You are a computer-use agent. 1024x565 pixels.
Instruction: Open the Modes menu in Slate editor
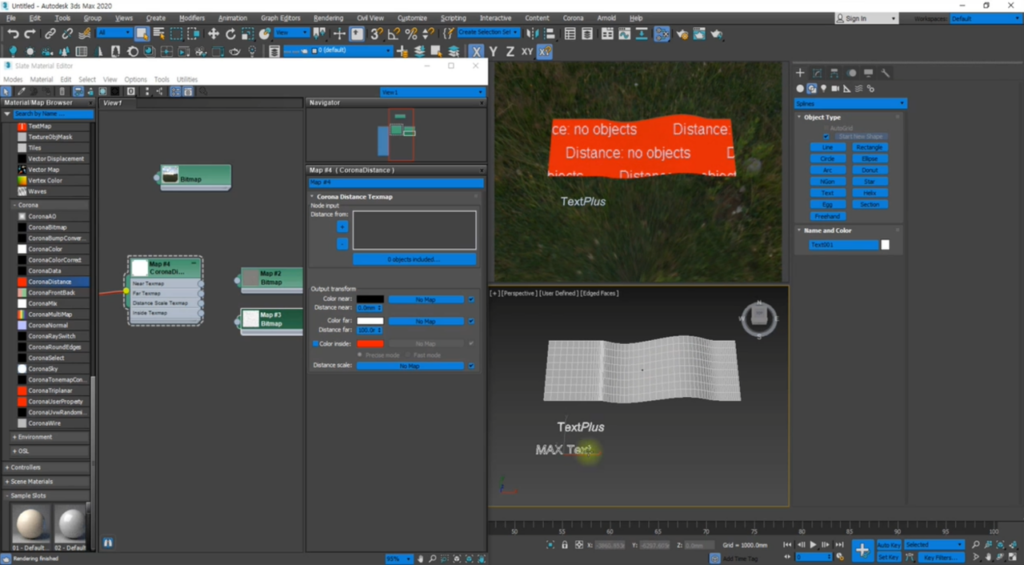click(x=13, y=80)
